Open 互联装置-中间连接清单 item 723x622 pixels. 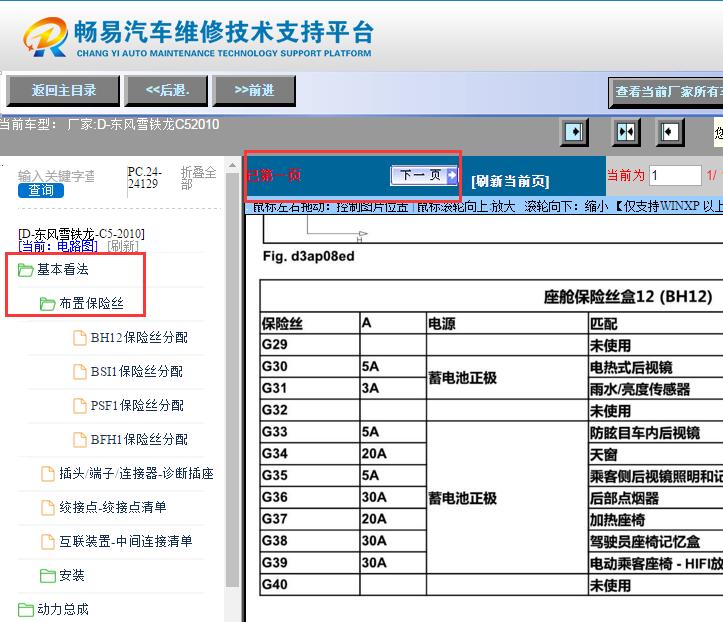pyautogui.click(x=125, y=541)
